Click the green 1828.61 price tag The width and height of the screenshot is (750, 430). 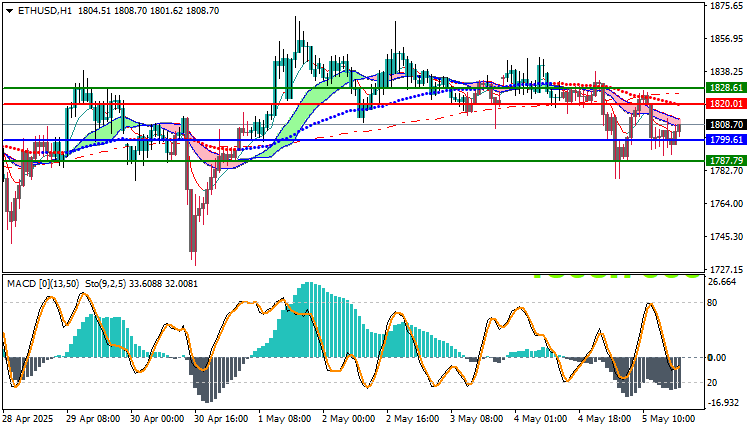coord(726,88)
